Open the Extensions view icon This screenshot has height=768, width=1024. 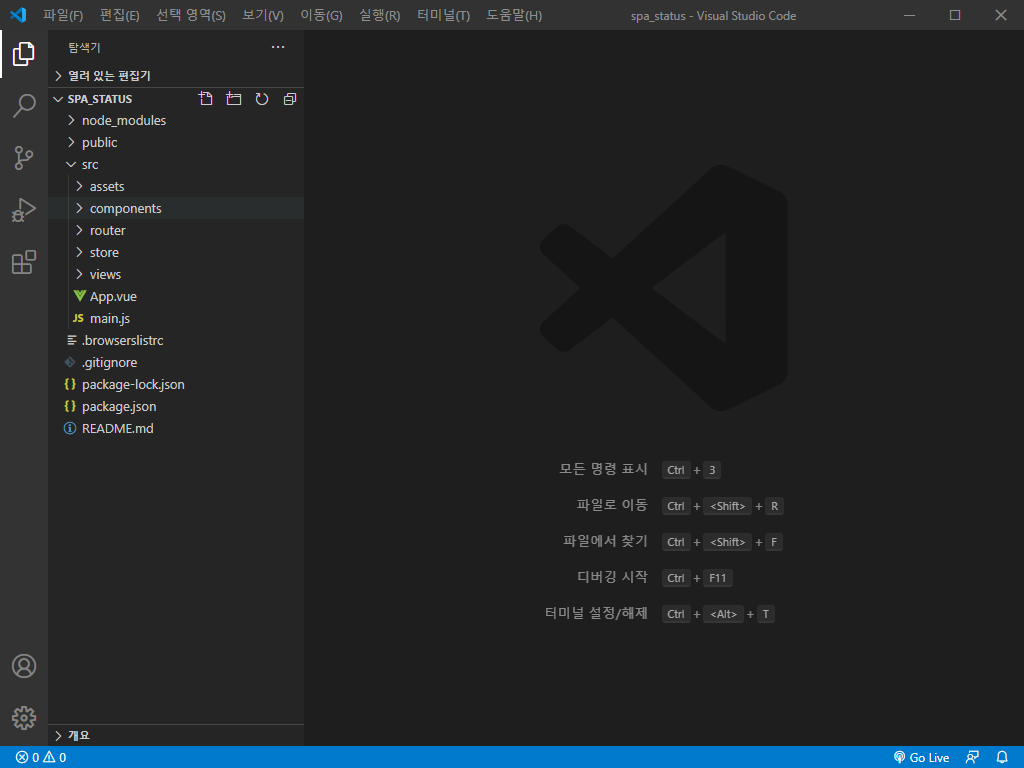pyautogui.click(x=24, y=262)
